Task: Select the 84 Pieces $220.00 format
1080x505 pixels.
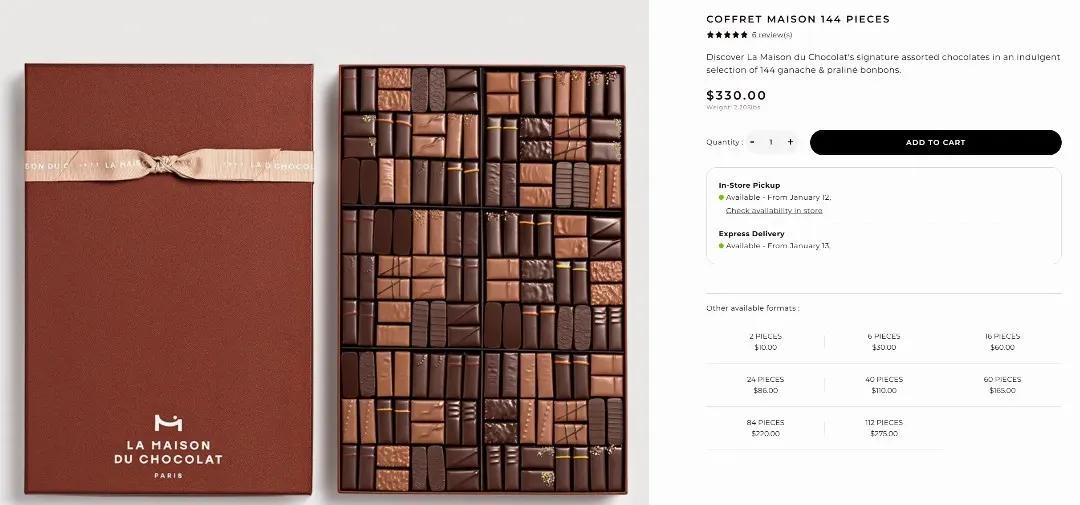Action: (x=765, y=428)
